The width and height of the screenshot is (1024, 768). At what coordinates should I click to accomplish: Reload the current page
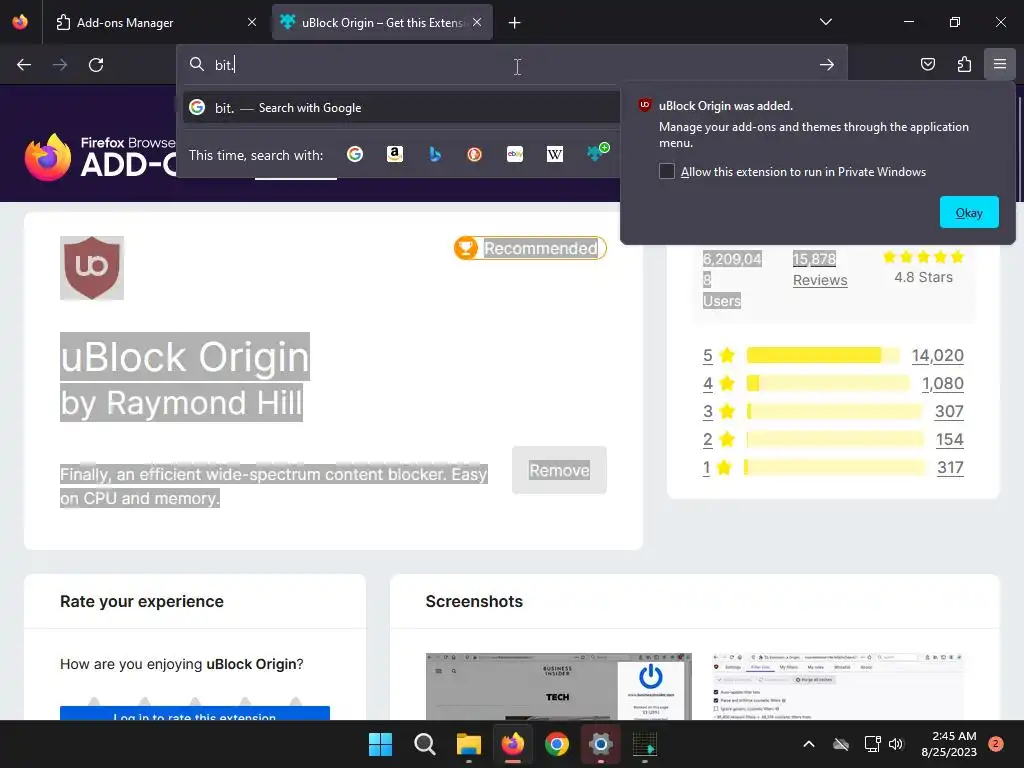(96, 65)
